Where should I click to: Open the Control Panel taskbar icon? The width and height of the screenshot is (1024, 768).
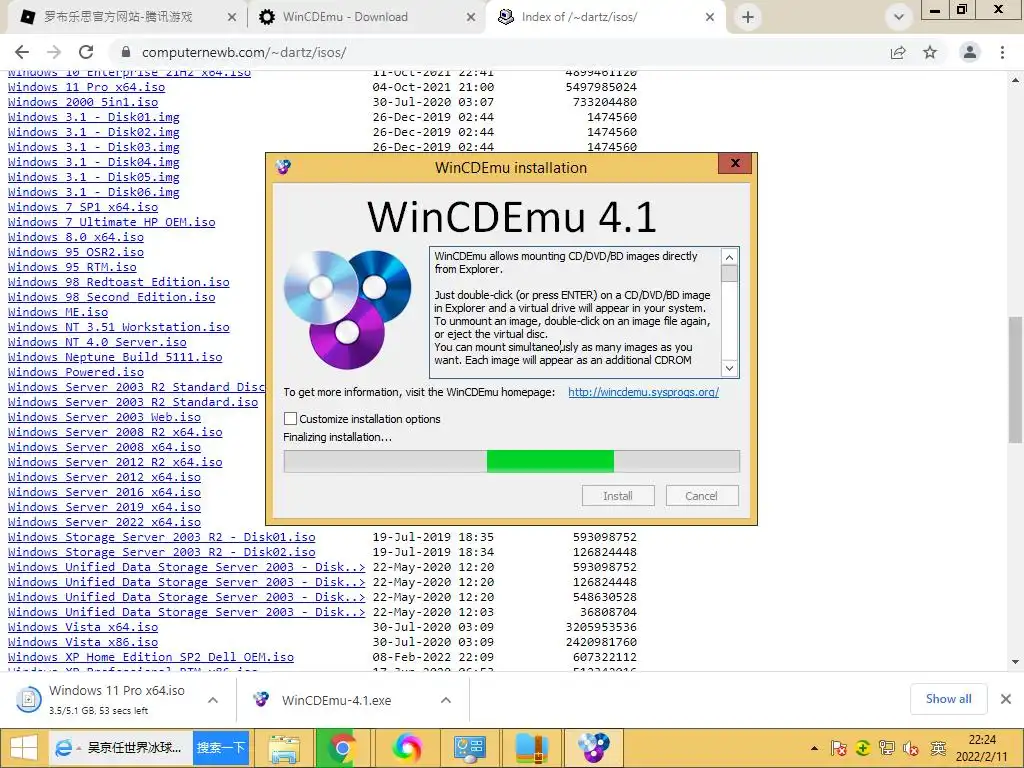click(470, 748)
